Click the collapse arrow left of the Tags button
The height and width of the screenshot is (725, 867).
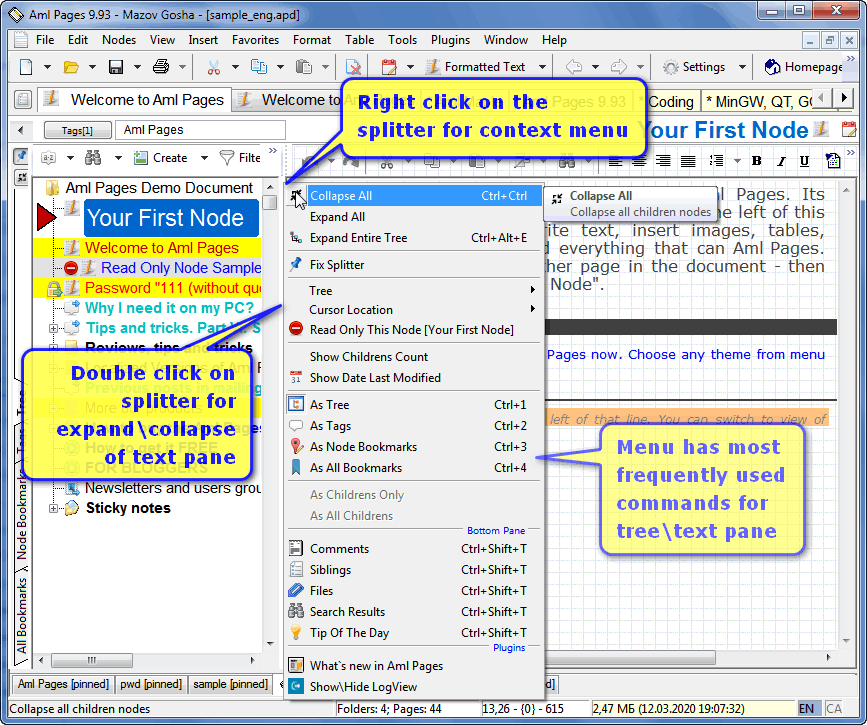tap(21, 131)
